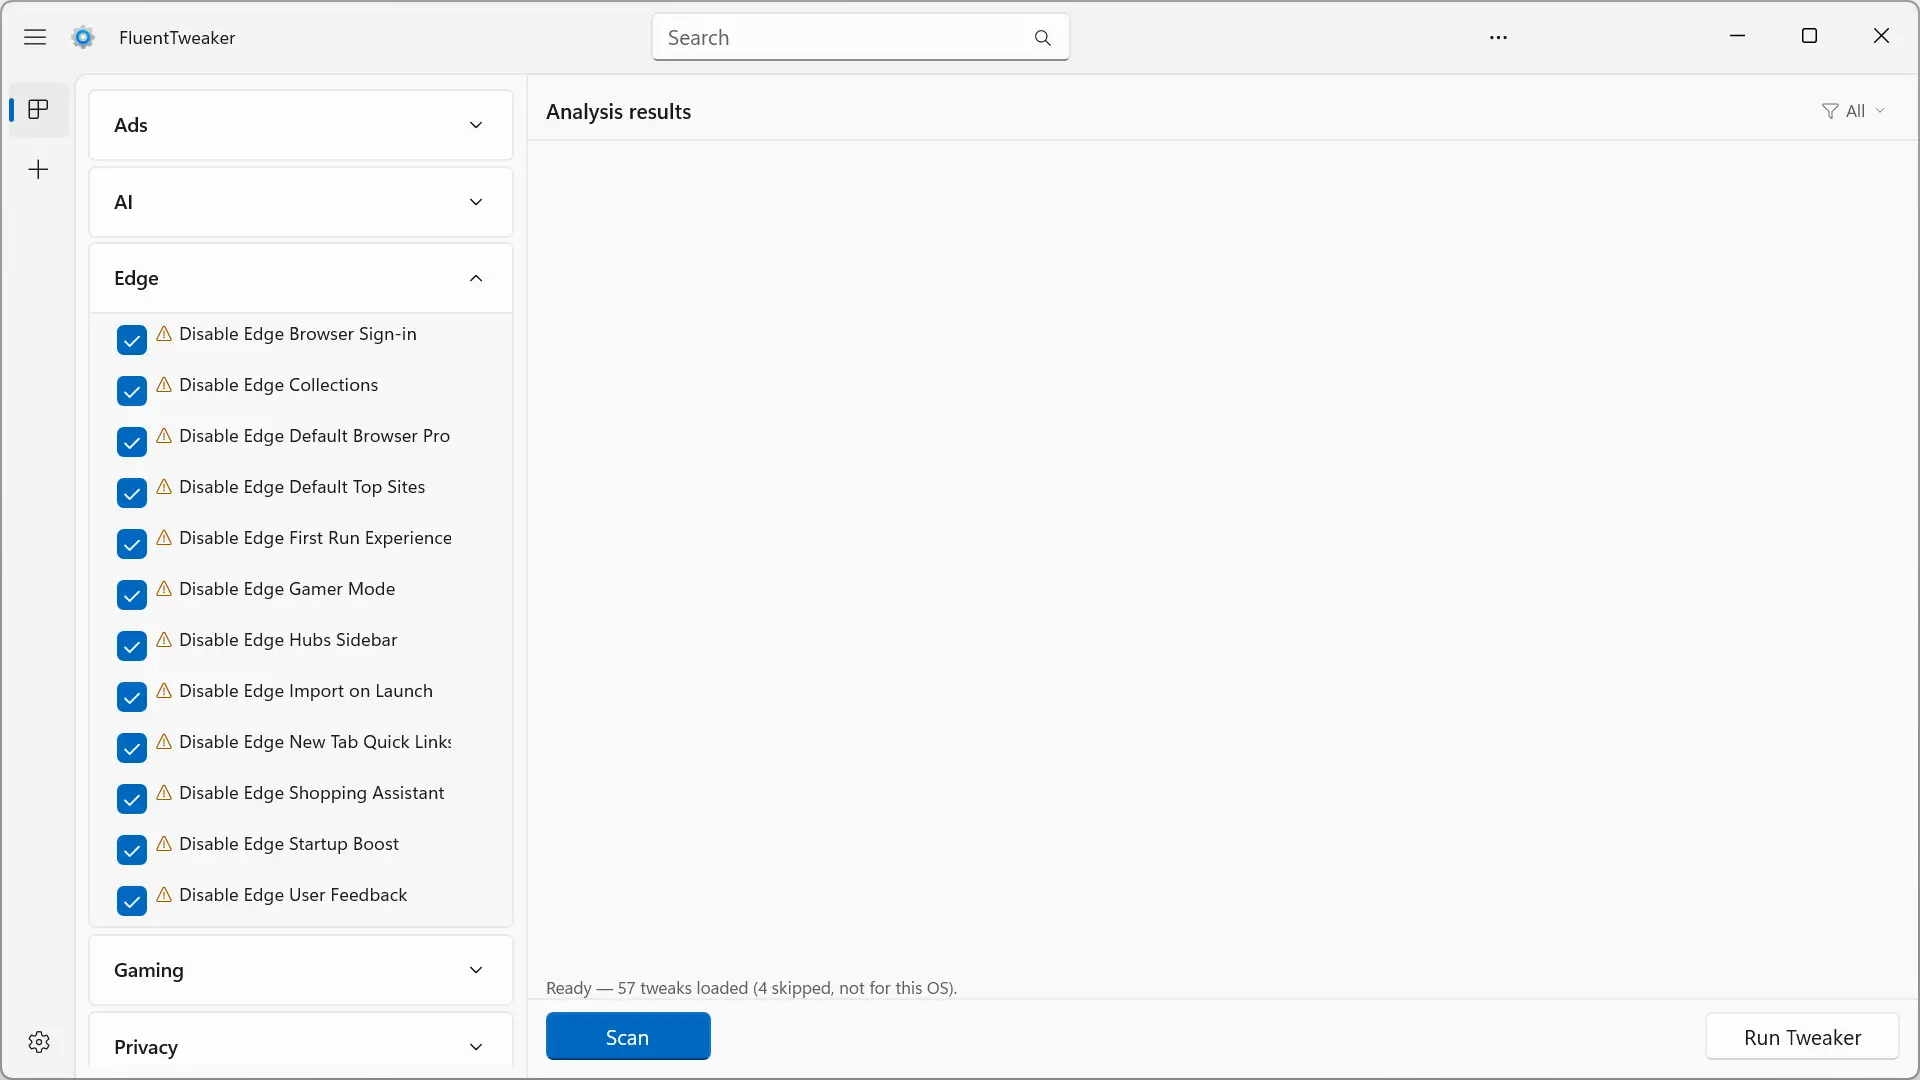Uncheck Disable Edge Startup Boost checkbox
1920x1080 pixels.
point(132,850)
